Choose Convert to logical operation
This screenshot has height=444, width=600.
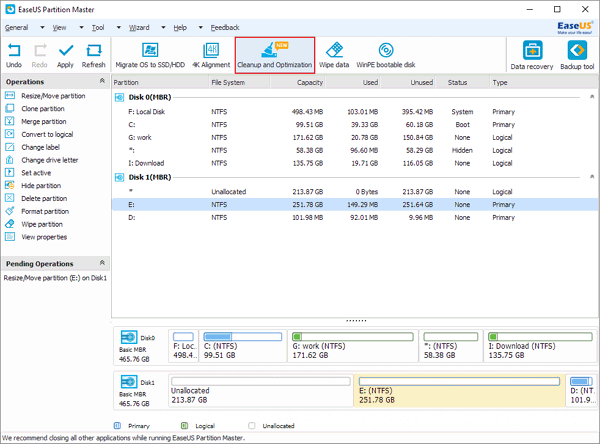click(x=39, y=134)
